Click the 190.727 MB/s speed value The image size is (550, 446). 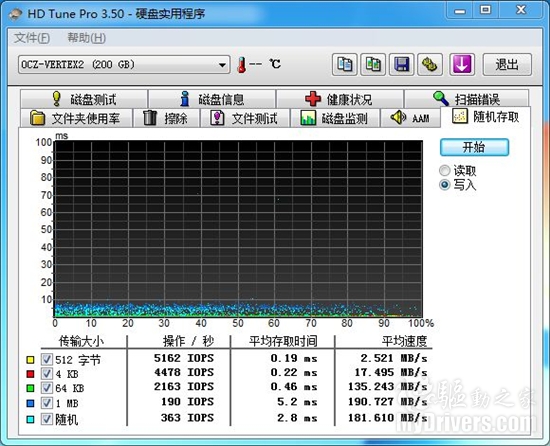[388, 402]
